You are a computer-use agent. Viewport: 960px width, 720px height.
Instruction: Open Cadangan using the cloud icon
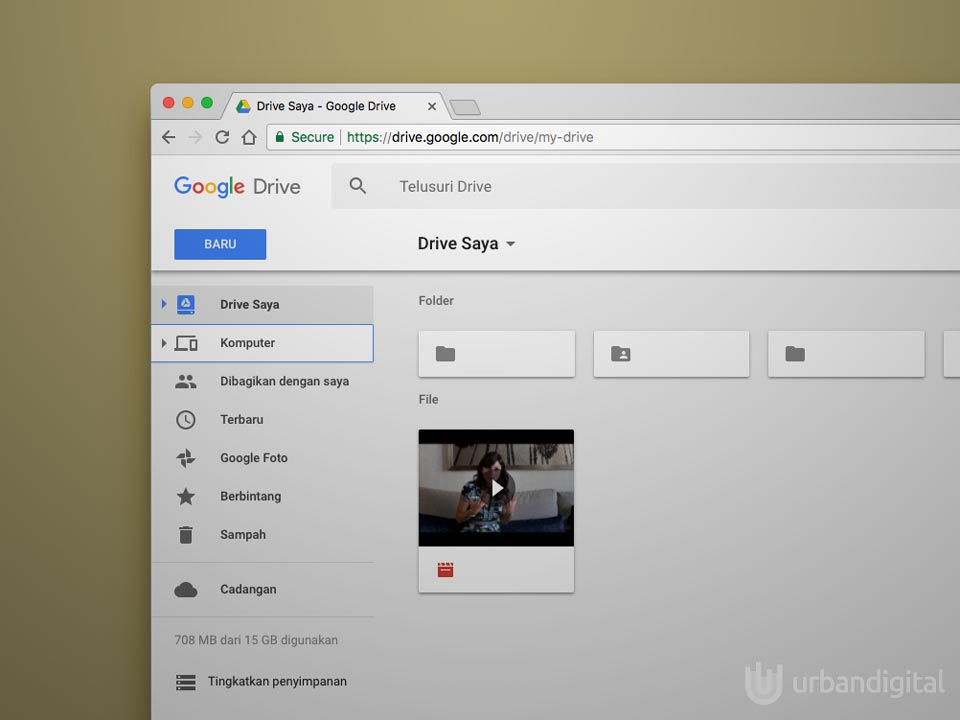point(186,590)
